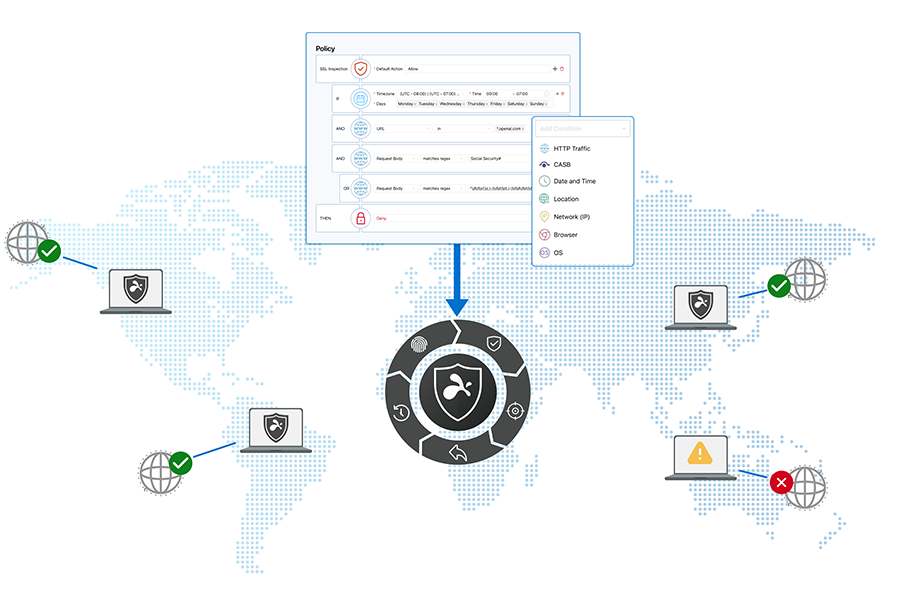Click the laptop showing a warning triangle
Image resolution: width=900 pixels, height=600 pixels.
click(701, 457)
